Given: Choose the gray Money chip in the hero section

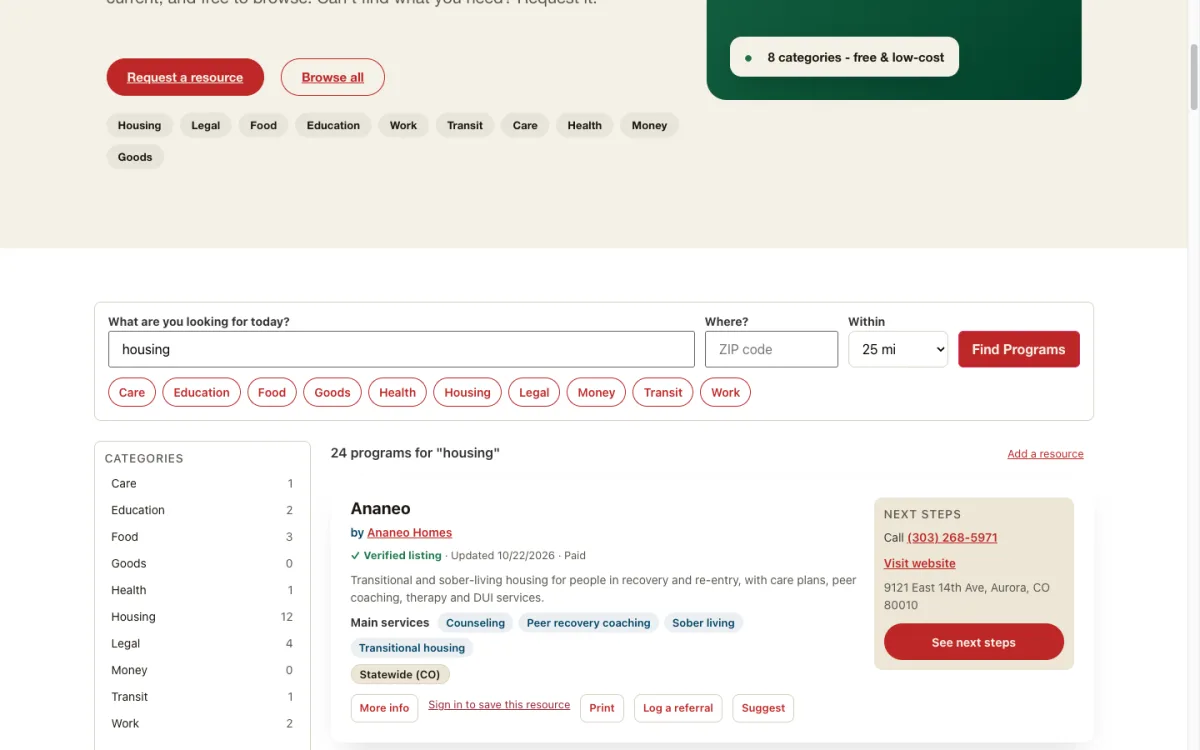Looking at the screenshot, I should pos(649,125).
